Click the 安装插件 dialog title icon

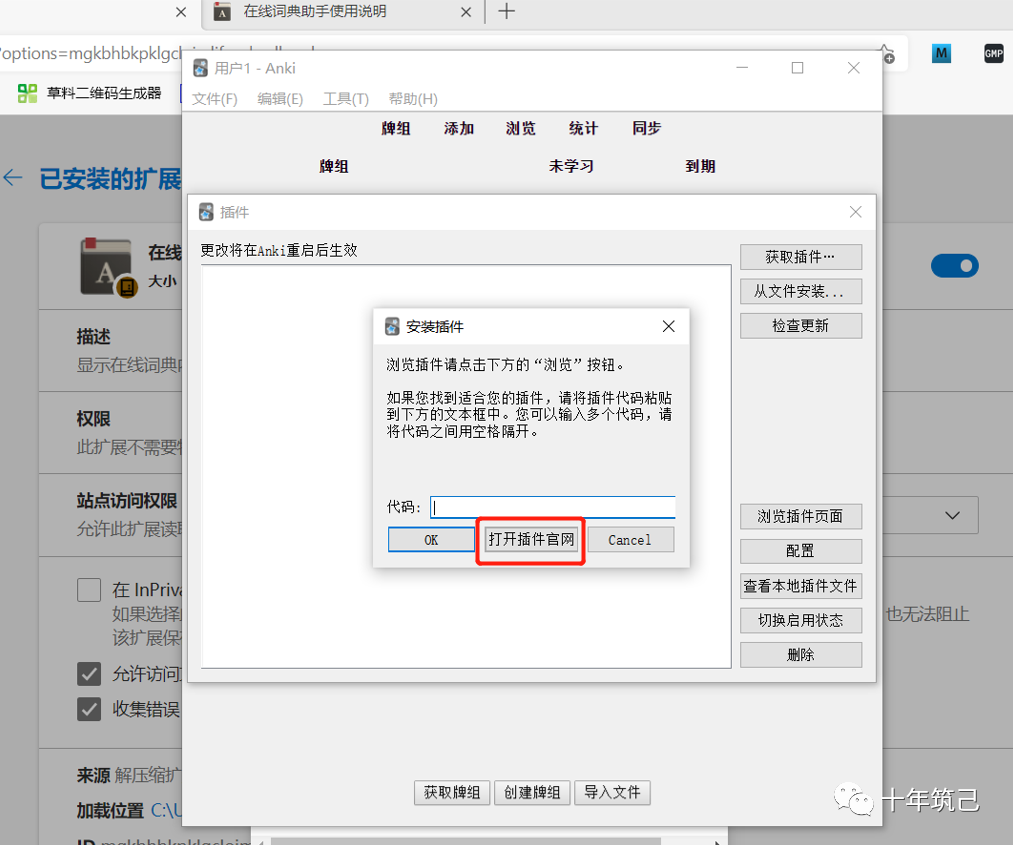click(x=392, y=326)
